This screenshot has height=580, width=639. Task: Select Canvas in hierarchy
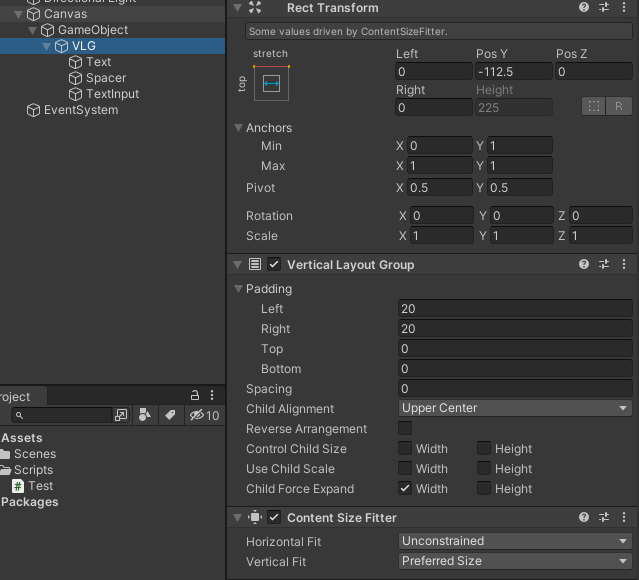point(66,14)
